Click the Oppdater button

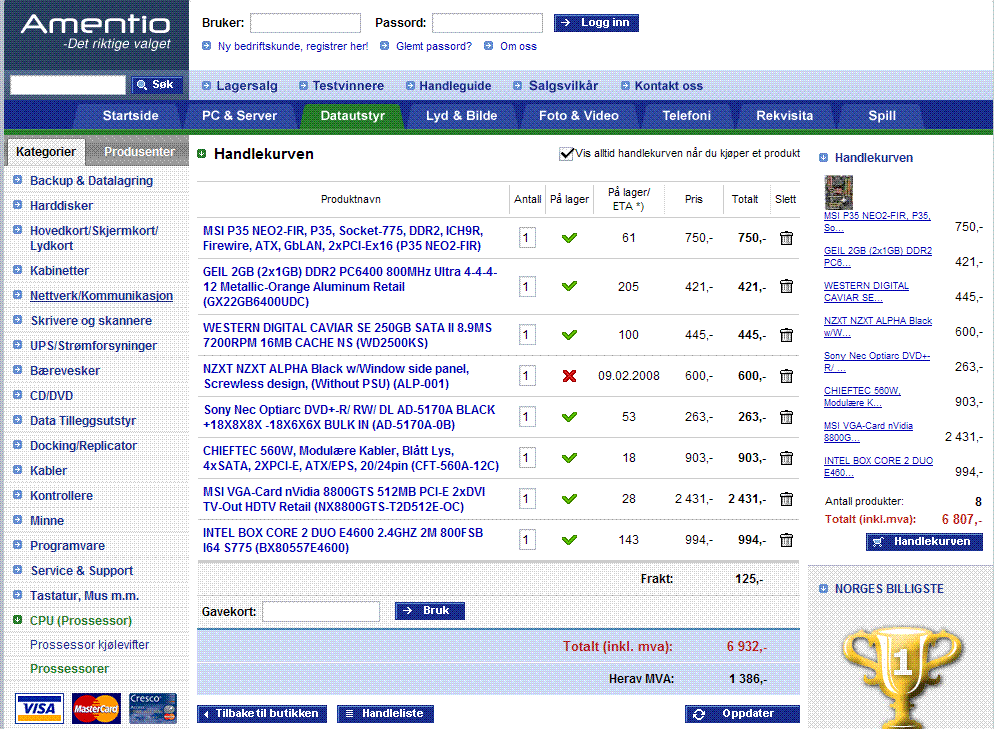pyautogui.click(x=742, y=714)
